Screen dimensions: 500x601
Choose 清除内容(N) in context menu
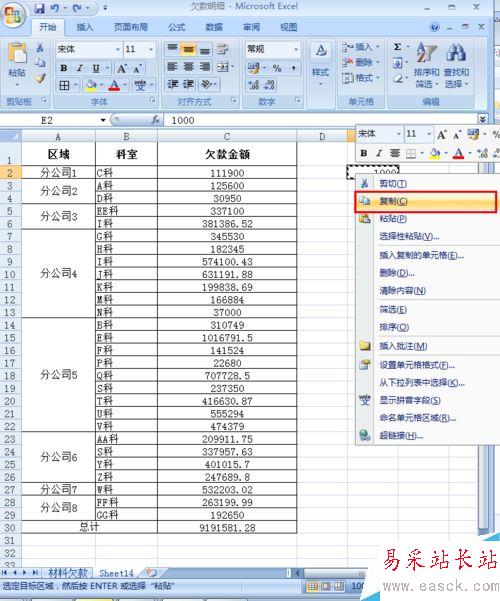(x=428, y=291)
